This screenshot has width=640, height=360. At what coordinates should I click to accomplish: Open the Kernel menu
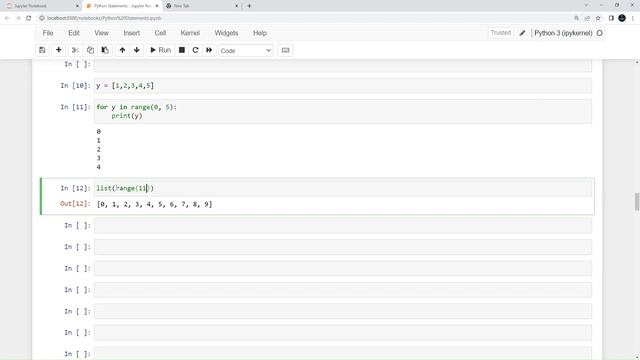(x=190, y=33)
